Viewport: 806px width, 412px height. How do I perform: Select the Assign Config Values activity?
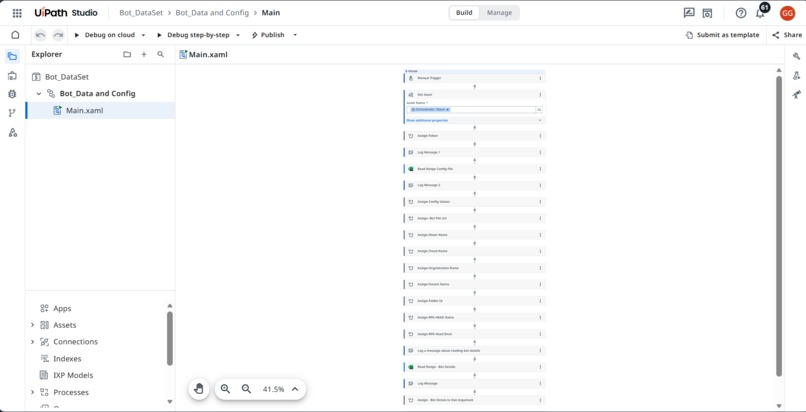coord(474,201)
